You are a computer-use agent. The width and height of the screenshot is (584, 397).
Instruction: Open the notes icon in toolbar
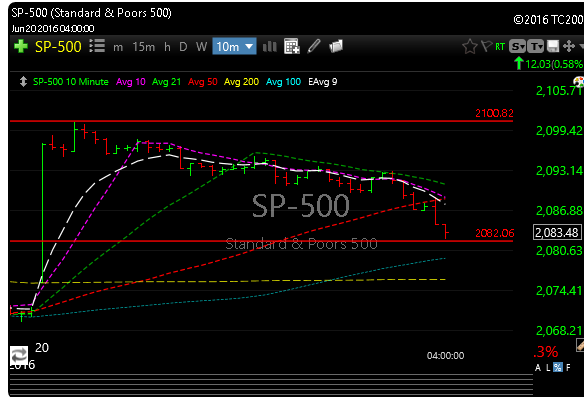point(336,46)
